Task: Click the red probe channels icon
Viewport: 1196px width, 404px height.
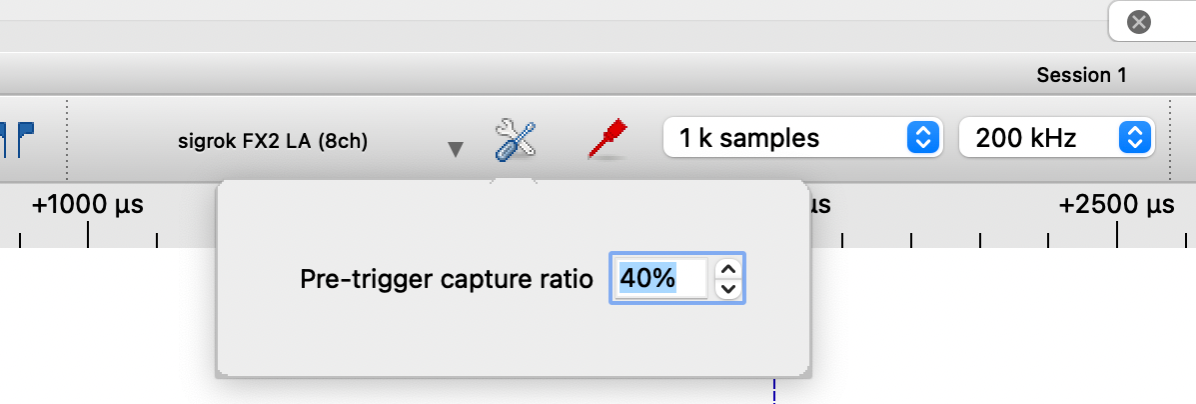Action: (x=607, y=139)
